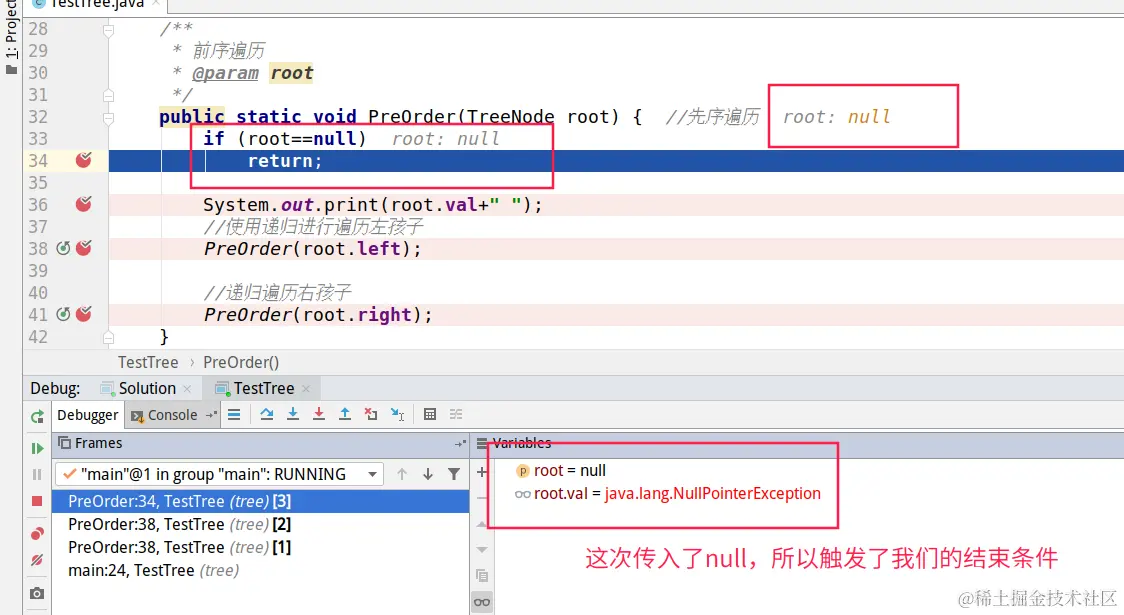This screenshot has width=1124, height=615.
Task: Click the camera thread dump icon
Action: [37, 593]
